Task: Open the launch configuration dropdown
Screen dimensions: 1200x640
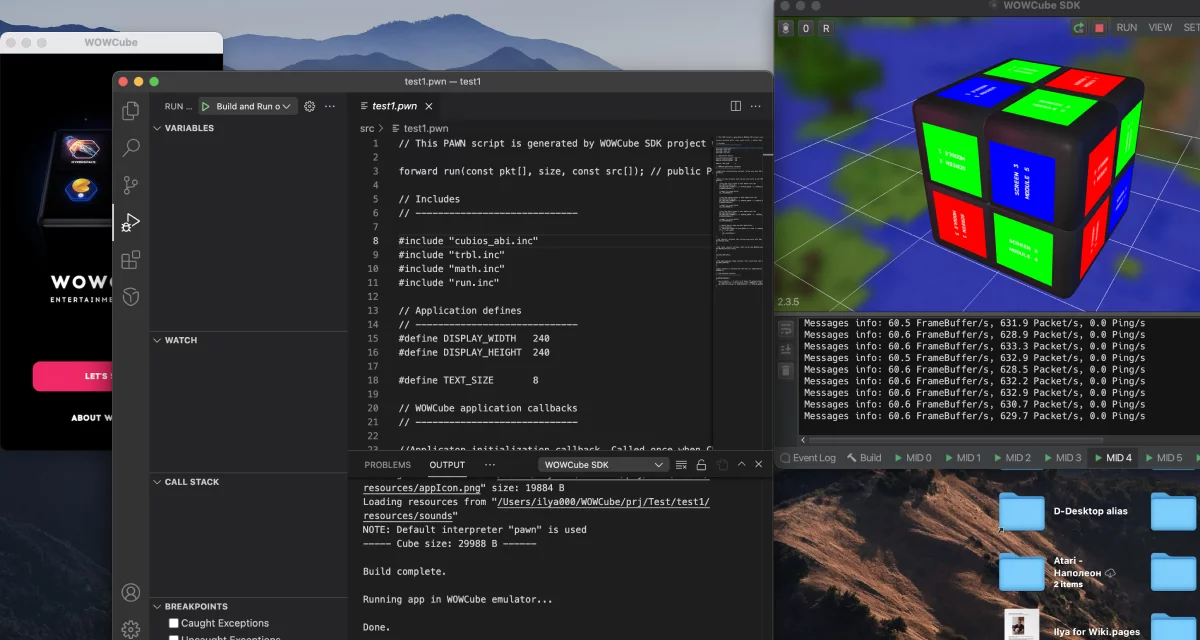Action: [x=287, y=106]
